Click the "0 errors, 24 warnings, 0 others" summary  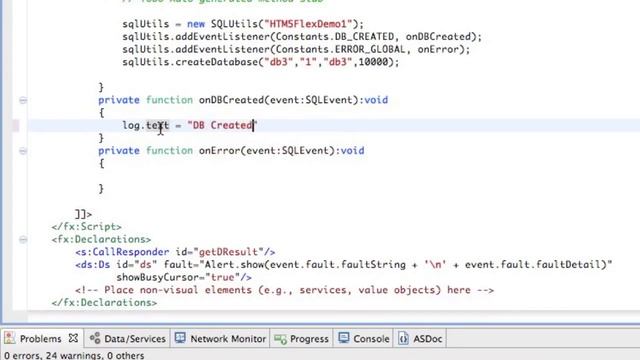(x=74, y=356)
